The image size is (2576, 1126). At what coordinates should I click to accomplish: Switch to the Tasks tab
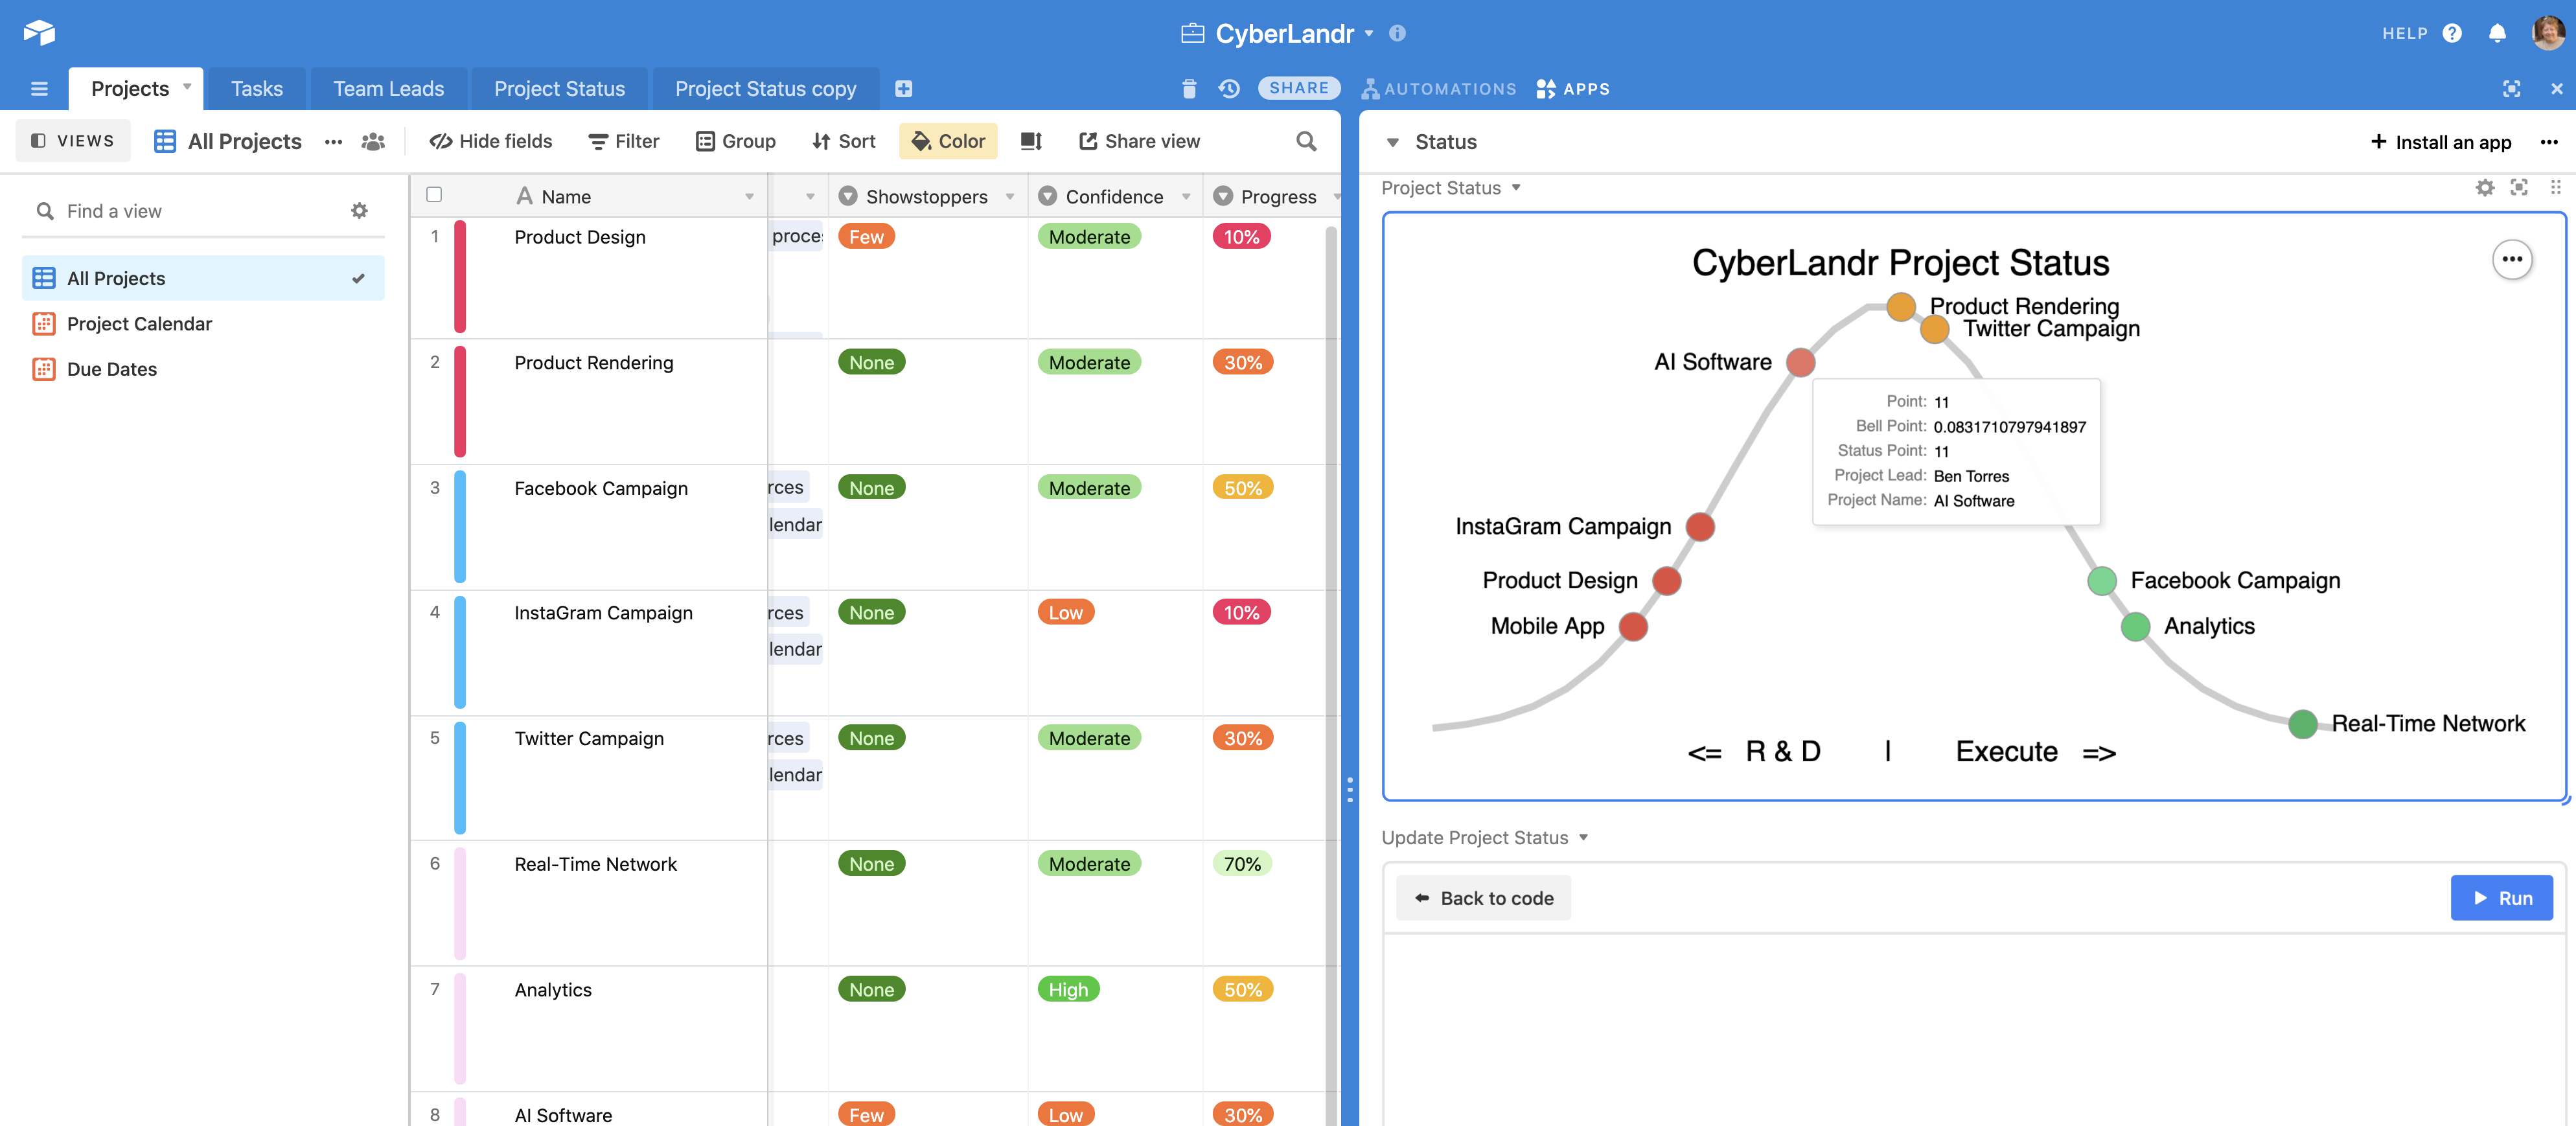257,89
